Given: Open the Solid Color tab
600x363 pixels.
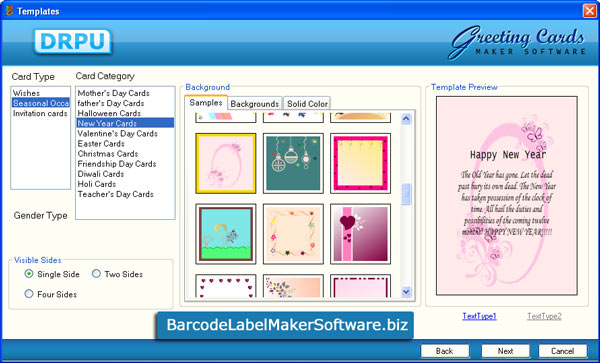Looking at the screenshot, I should [307, 104].
